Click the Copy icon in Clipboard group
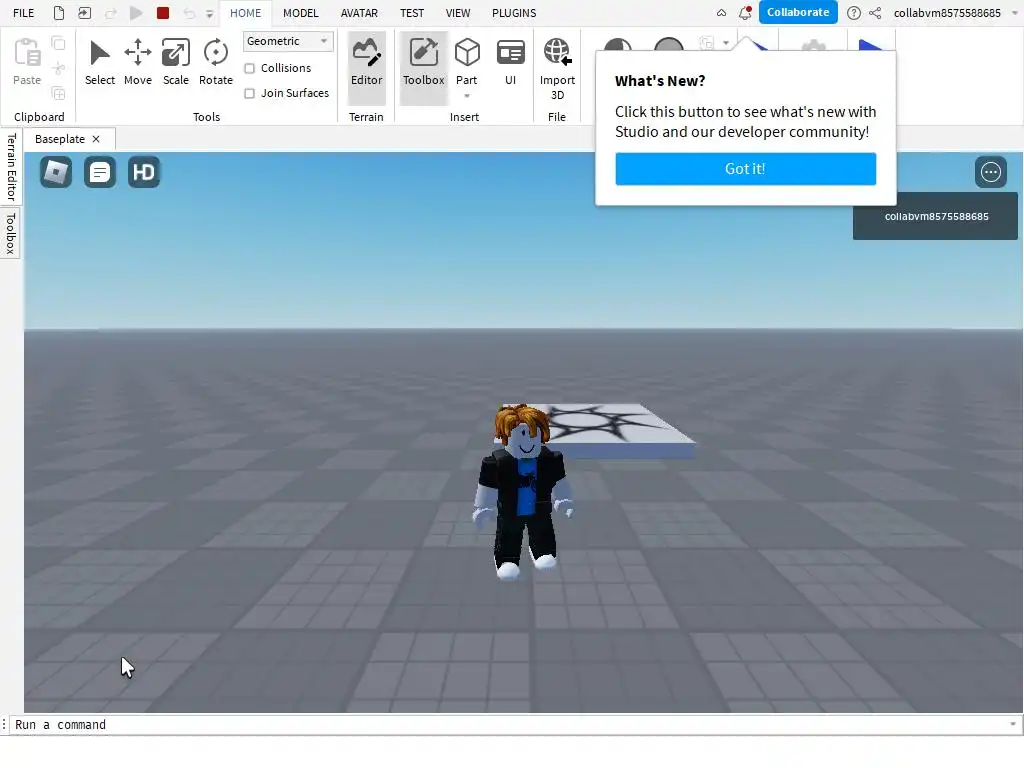The width and height of the screenshot is (1024, 768). coord(58,44)
